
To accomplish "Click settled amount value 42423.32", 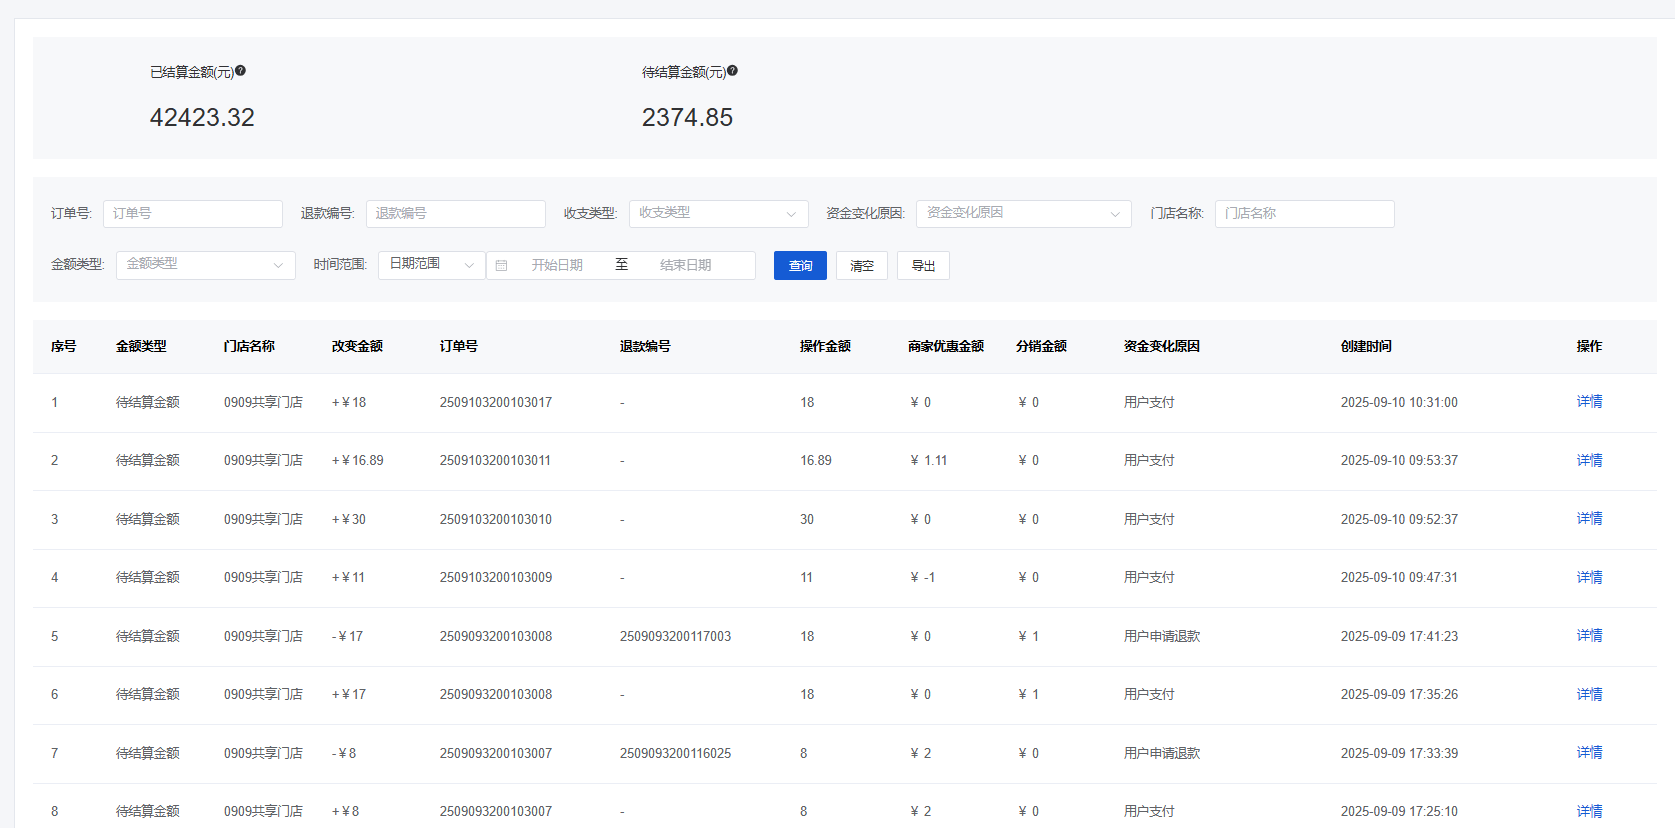I will (x=202, y=117).
